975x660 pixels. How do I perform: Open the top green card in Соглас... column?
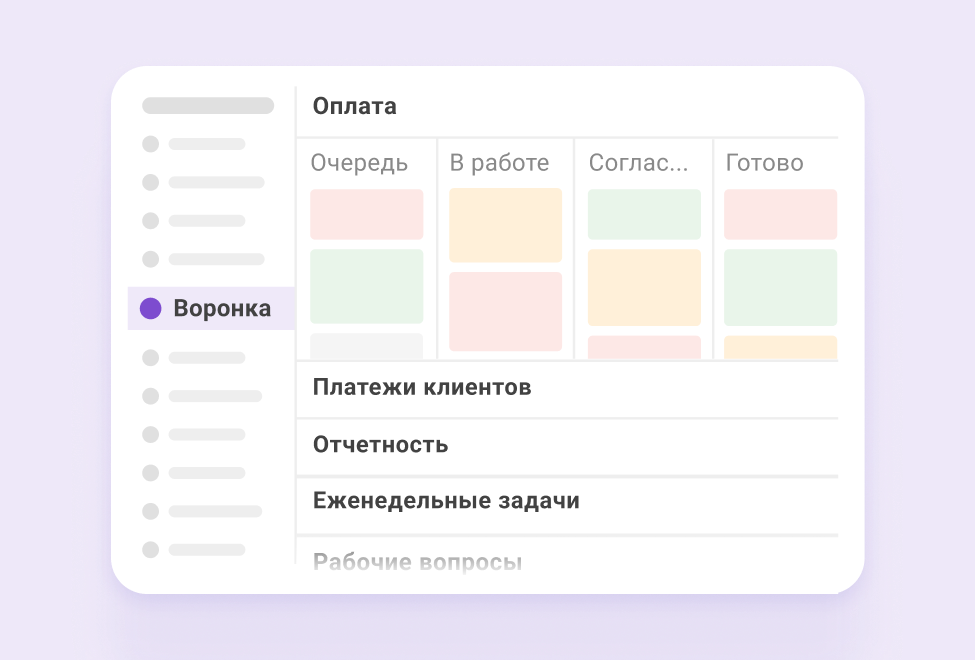pos(644,214)
